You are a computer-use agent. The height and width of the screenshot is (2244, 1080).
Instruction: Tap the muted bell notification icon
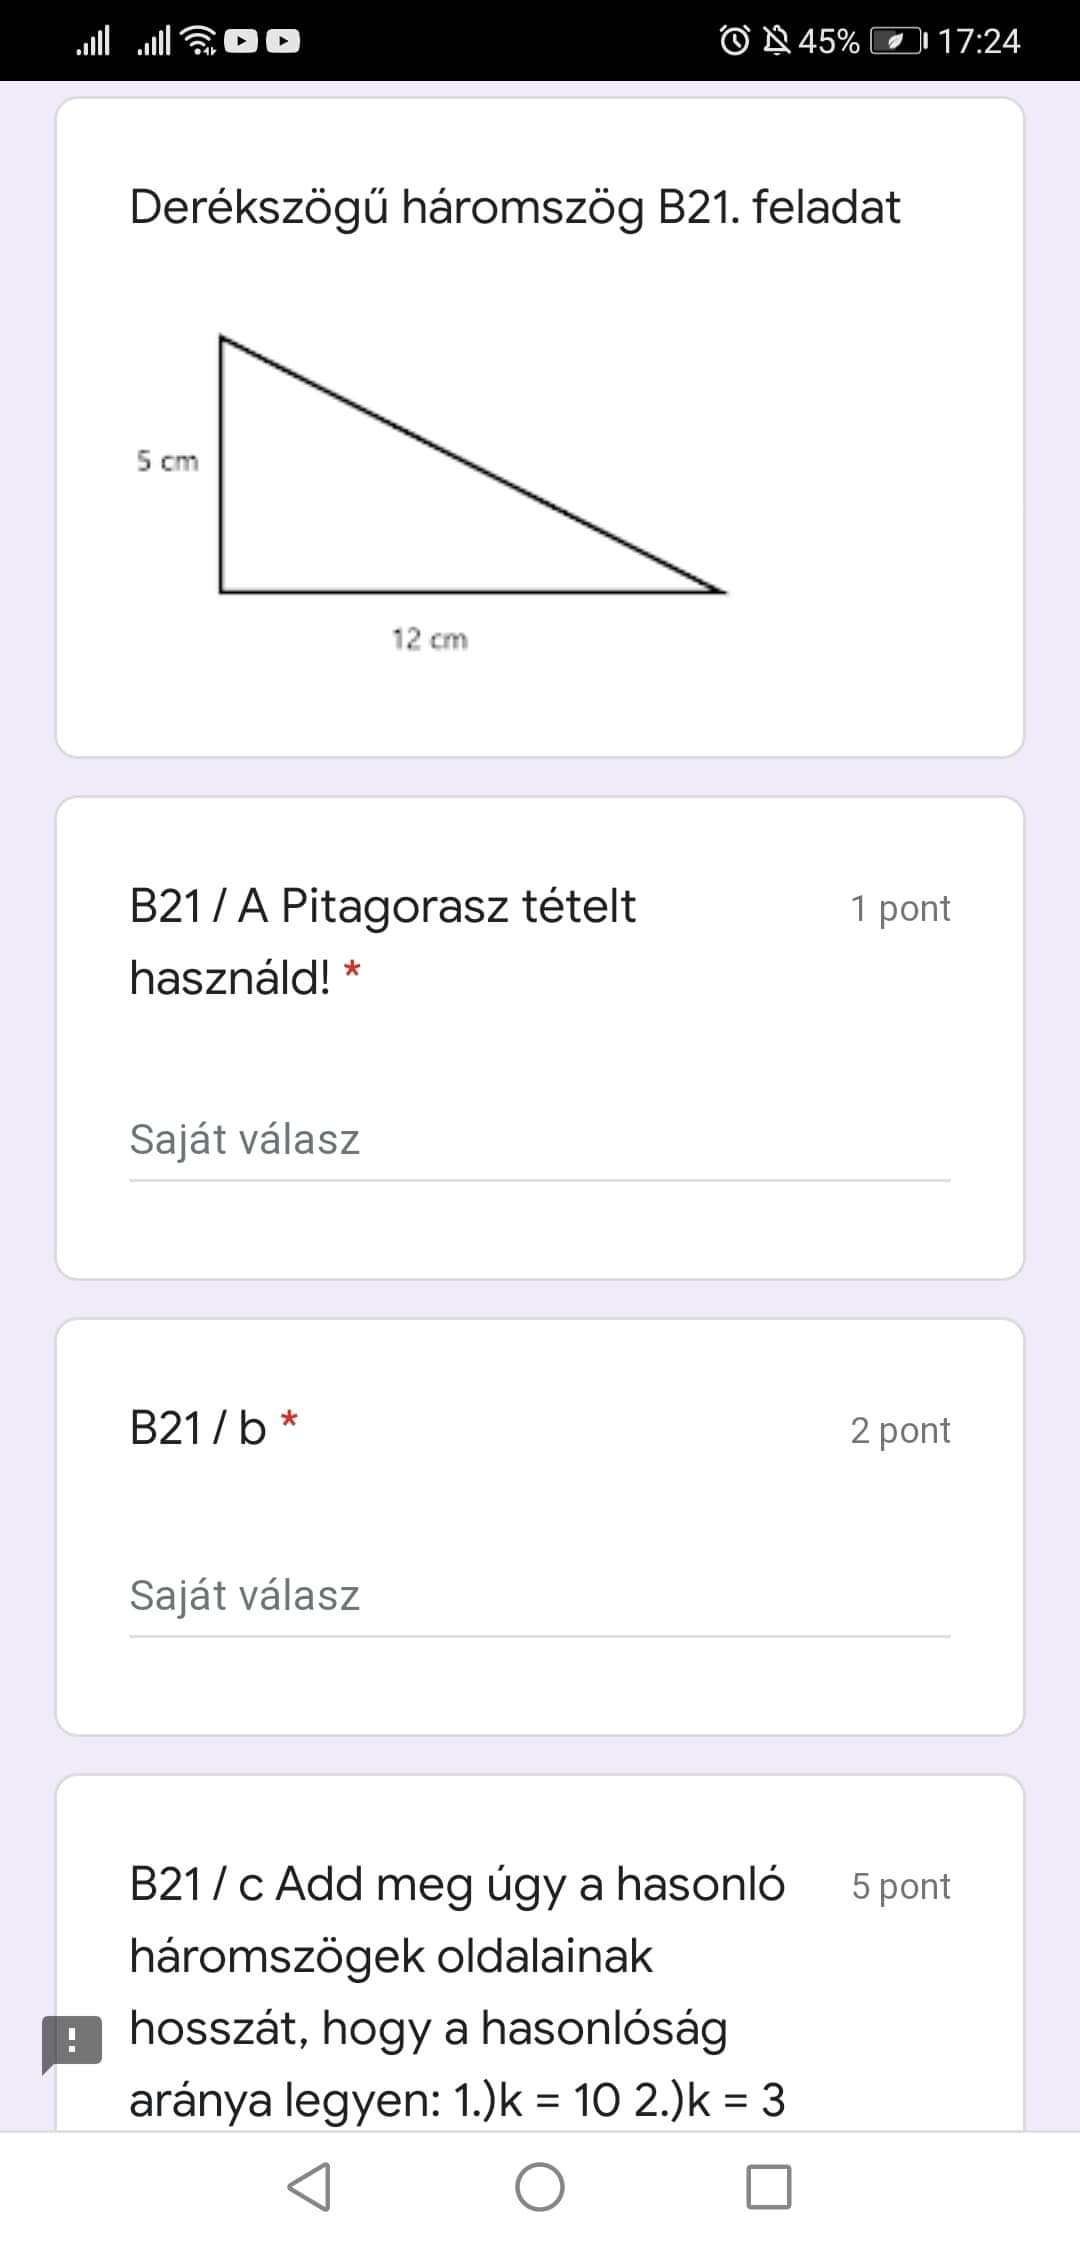pyautogui.click(x=776, y=41)
